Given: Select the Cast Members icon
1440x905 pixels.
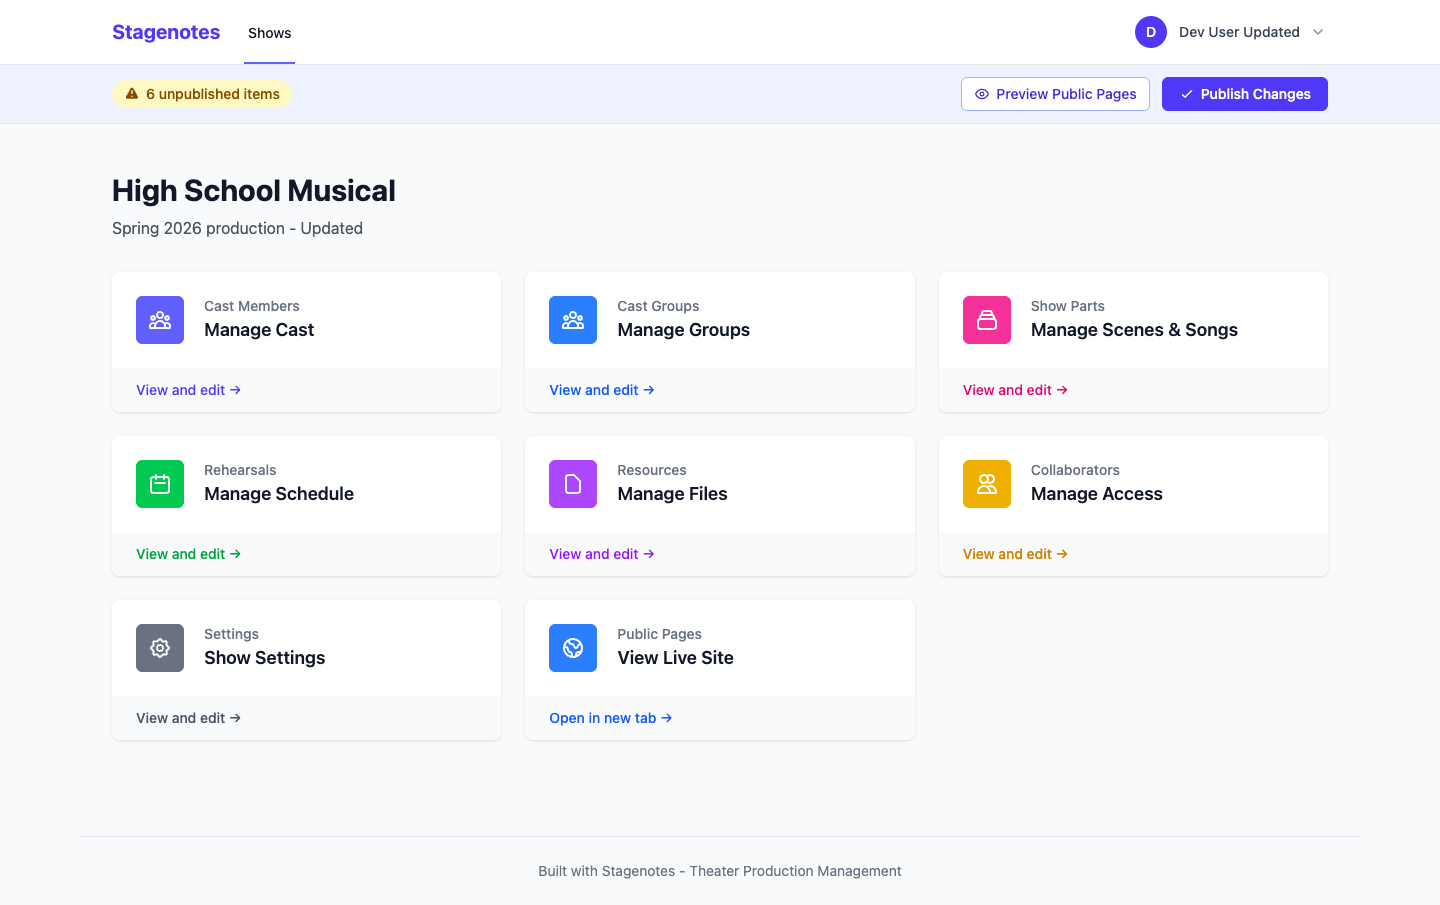Looking at the screenshot, I should (x=160, y=320).
